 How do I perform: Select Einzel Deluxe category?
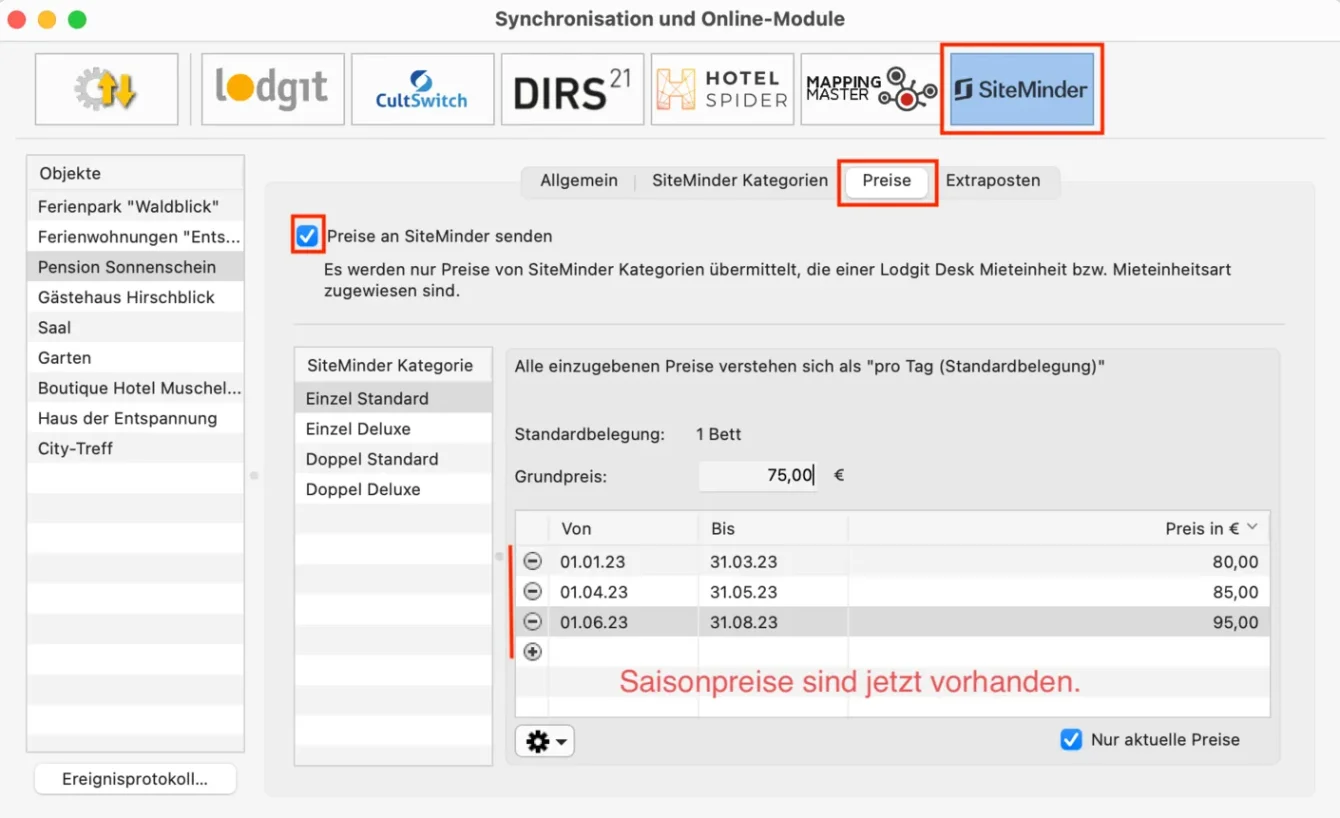click(393, 428)
